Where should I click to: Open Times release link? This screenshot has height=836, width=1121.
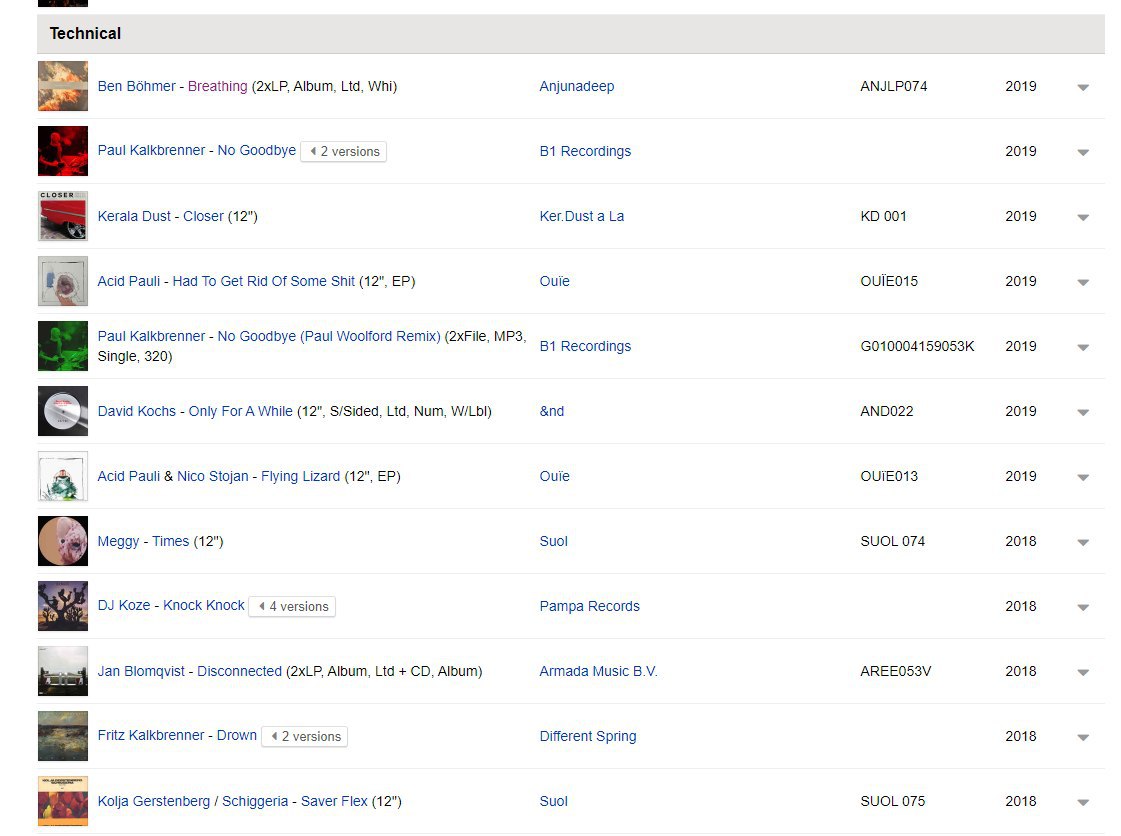[171, 542]
